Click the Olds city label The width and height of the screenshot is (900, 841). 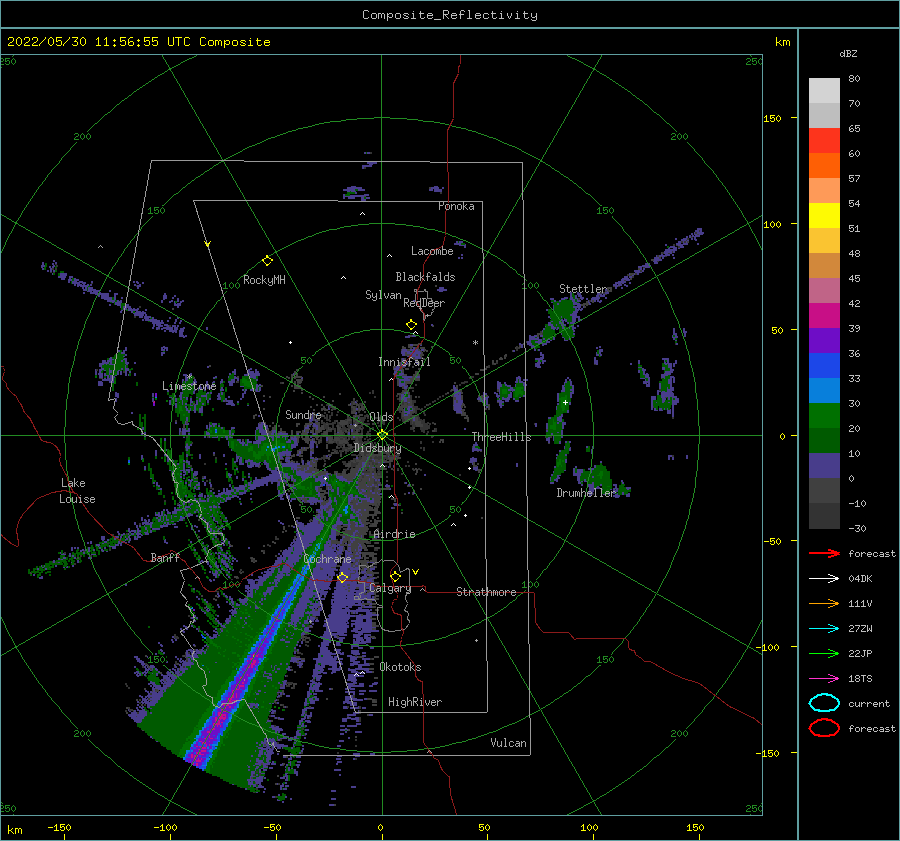pyautogui.click(x=381, y=417)
